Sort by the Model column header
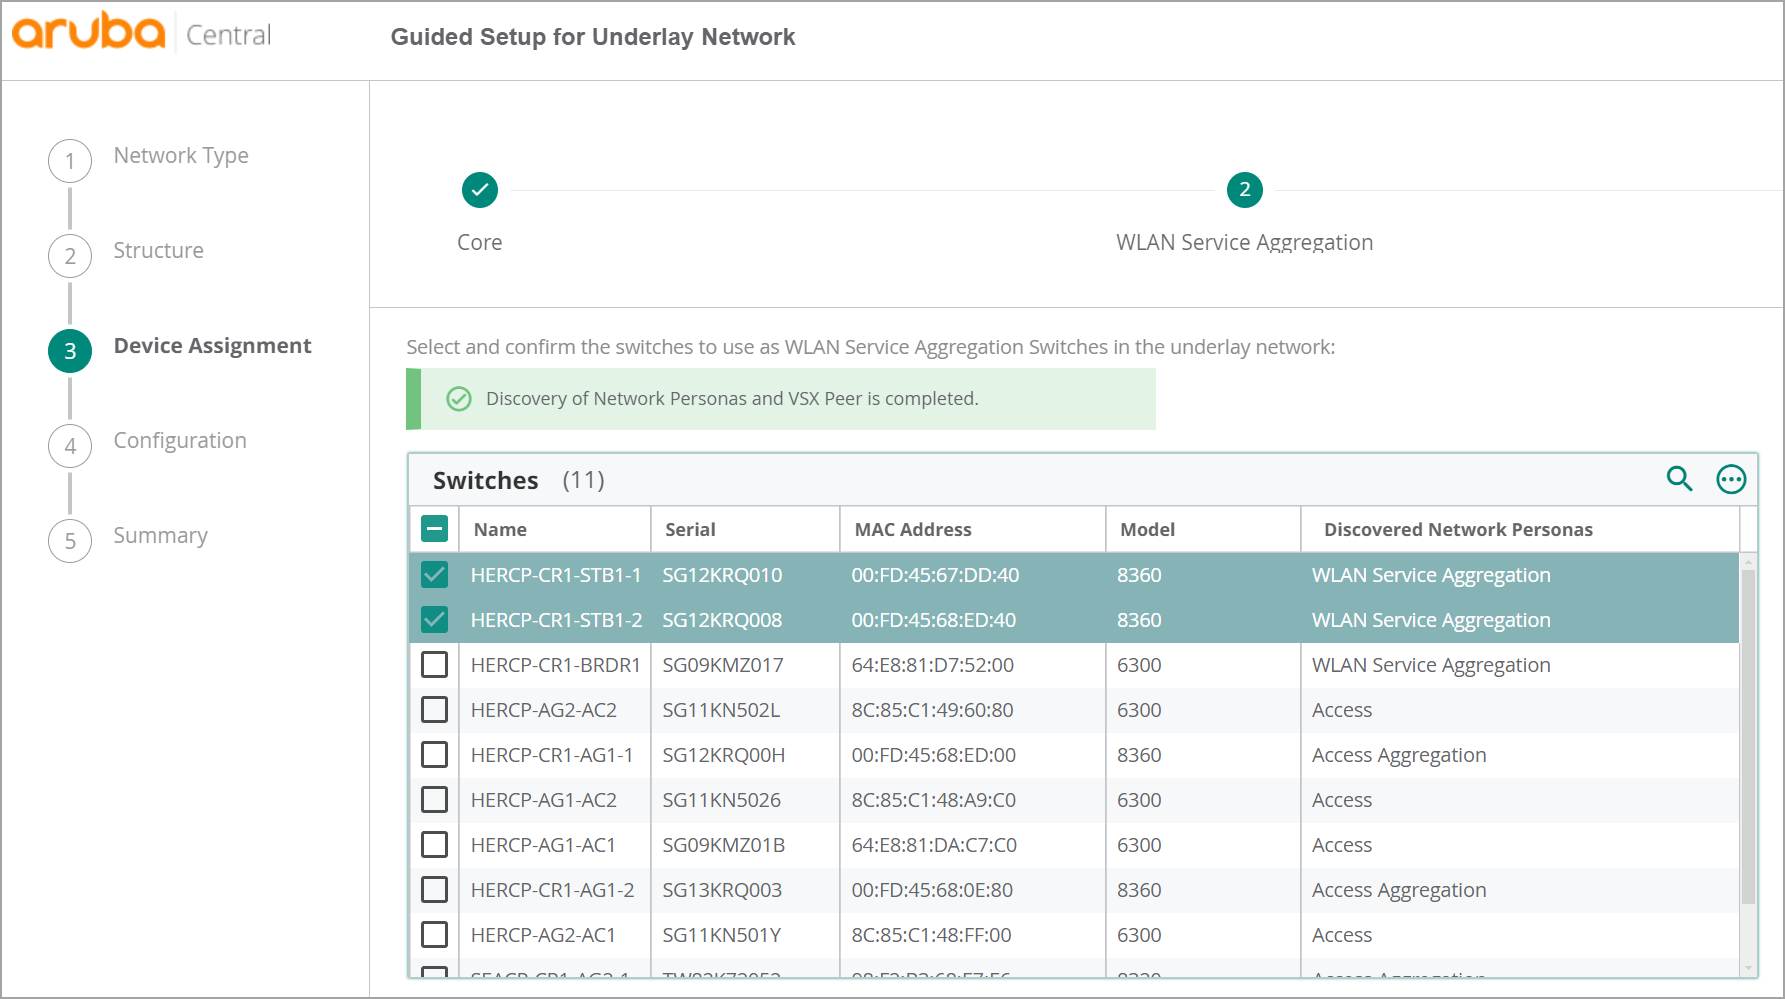1785x999 pixels. pyautogui.click(x=1147, y=529)
